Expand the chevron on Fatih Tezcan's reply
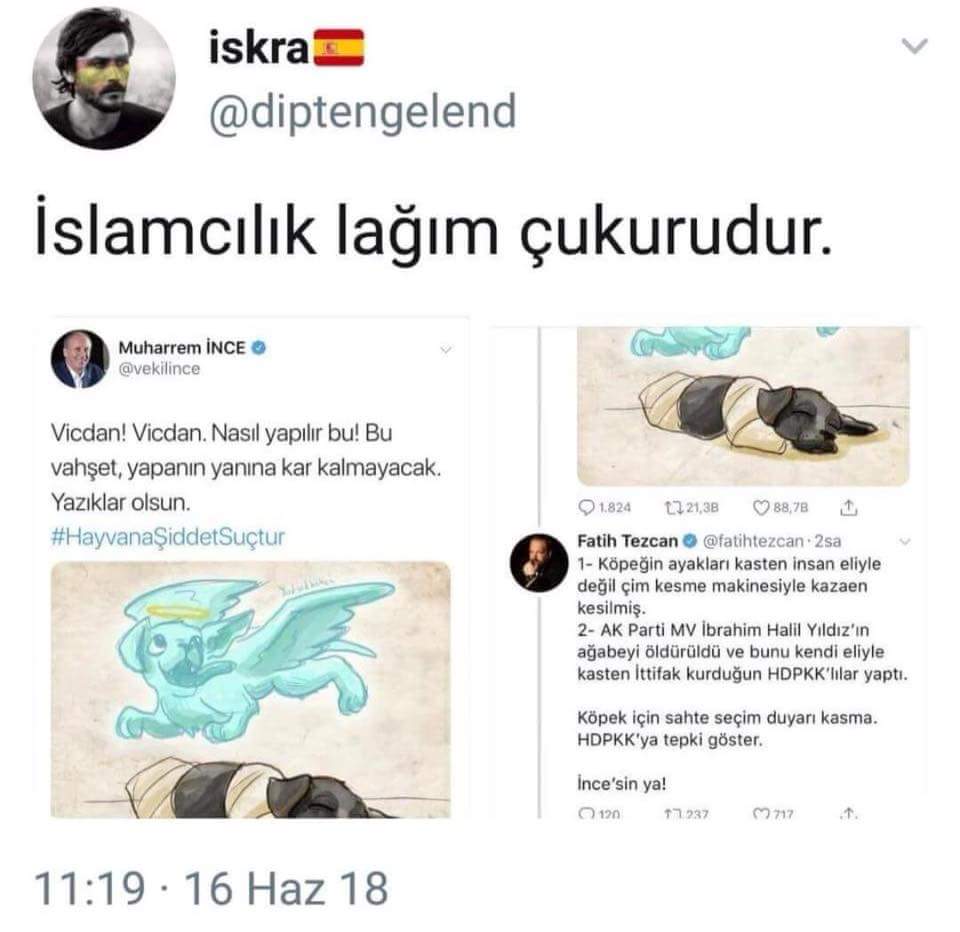 coord(905,542)
